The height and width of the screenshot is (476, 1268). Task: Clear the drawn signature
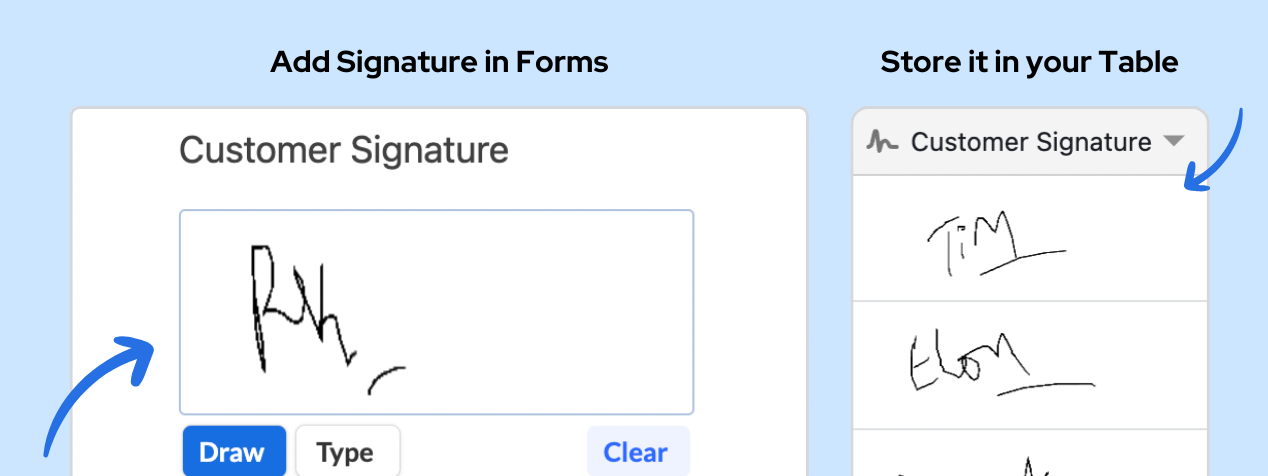coord(637,452)
